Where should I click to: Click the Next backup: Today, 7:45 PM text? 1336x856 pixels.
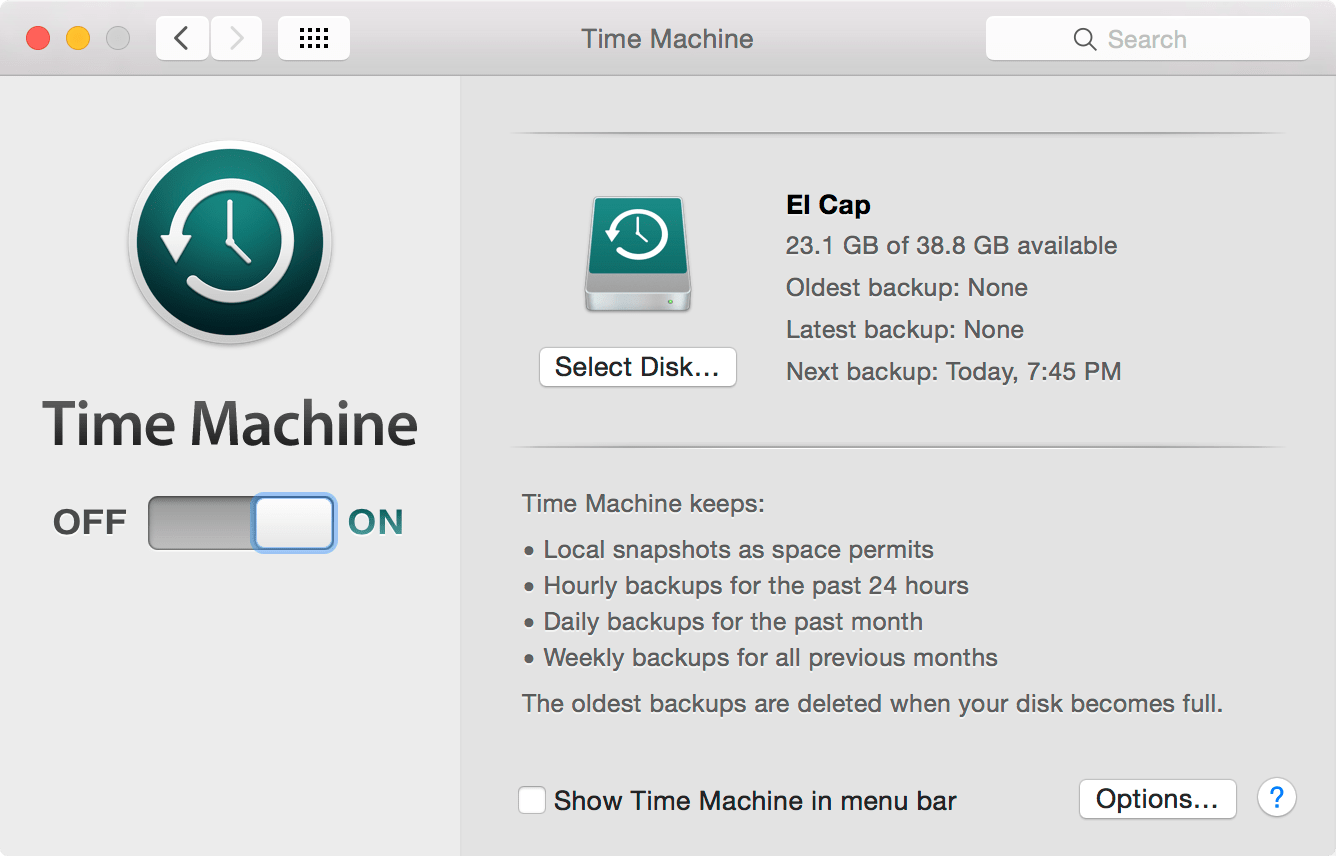[953, 371]
